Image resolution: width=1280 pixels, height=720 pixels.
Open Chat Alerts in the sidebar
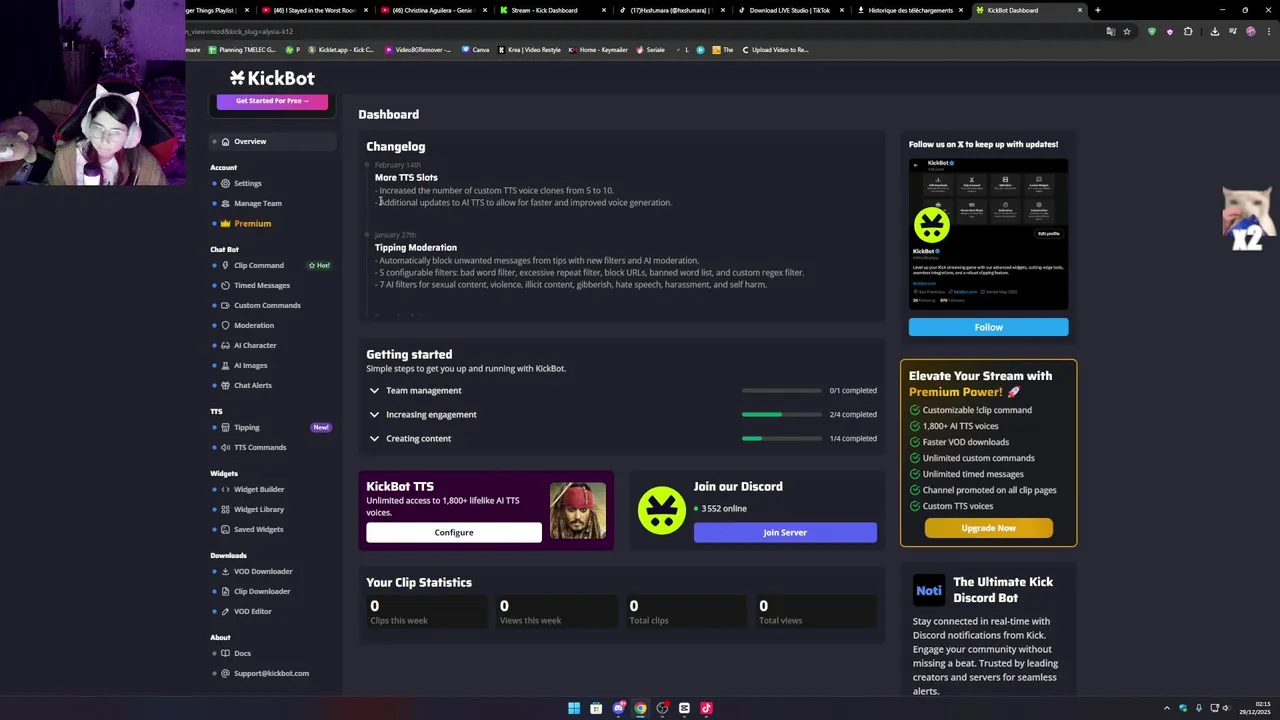252,385
